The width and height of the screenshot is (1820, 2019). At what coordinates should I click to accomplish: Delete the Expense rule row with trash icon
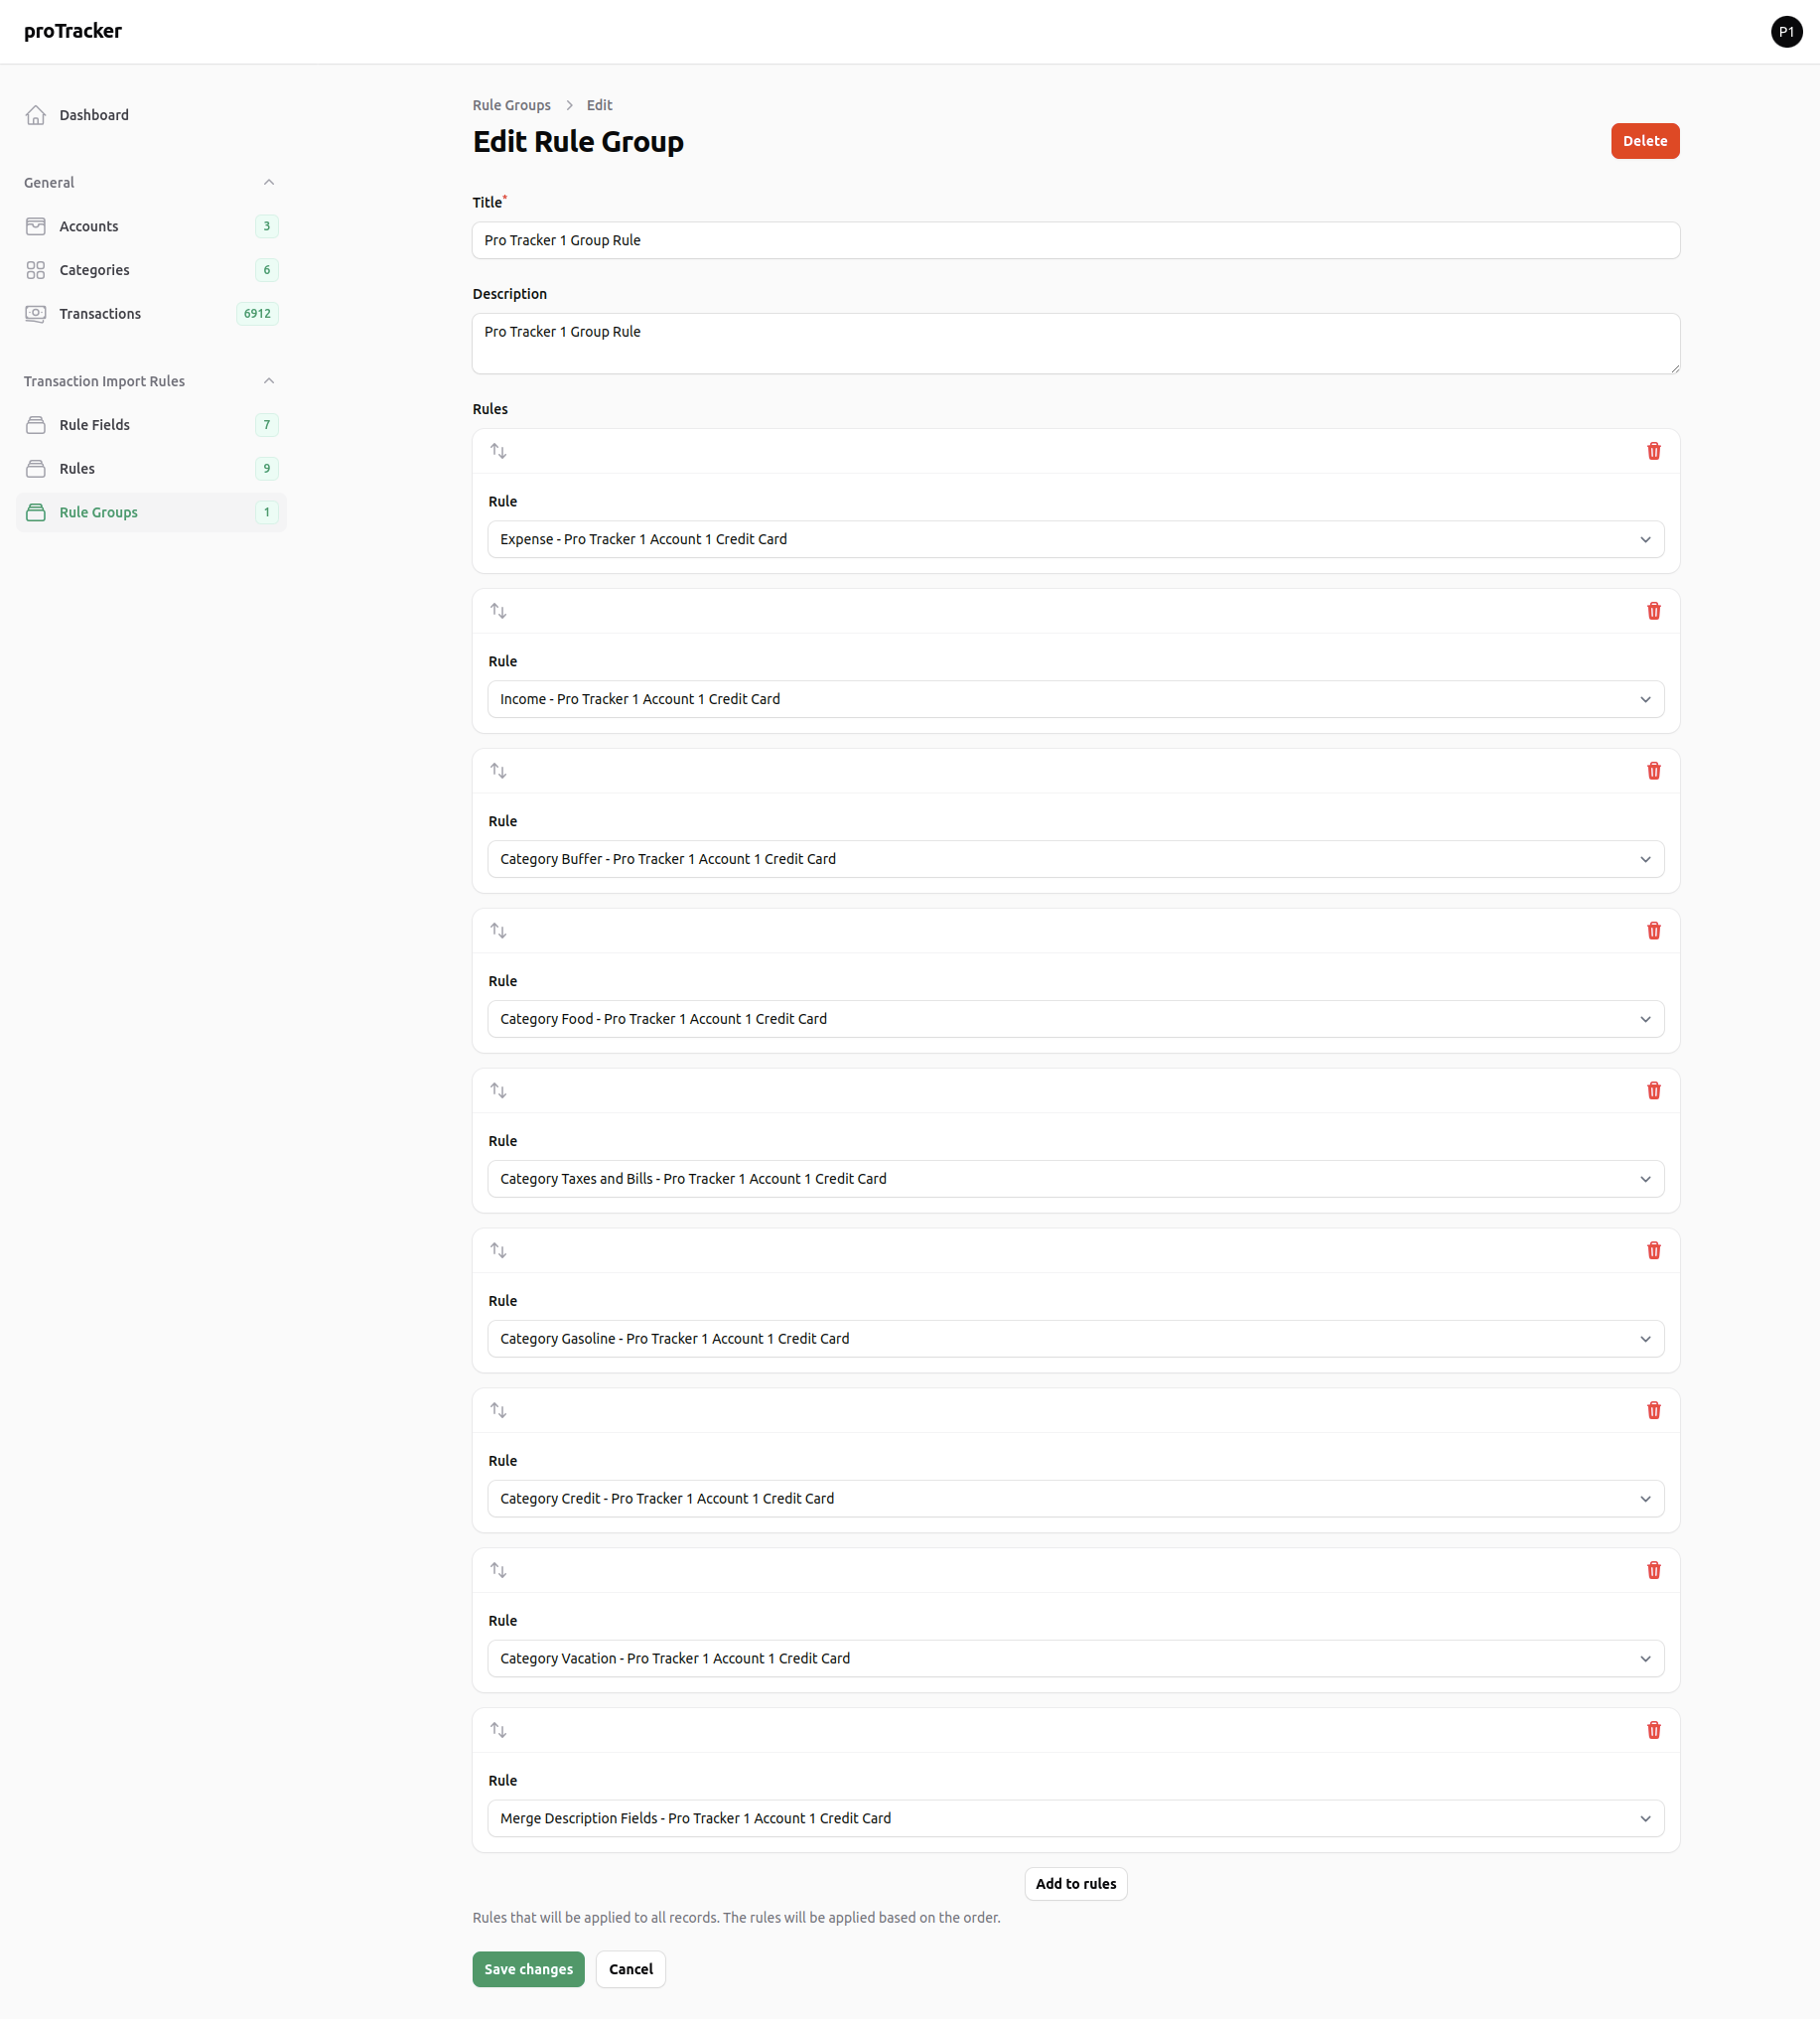1653,451
